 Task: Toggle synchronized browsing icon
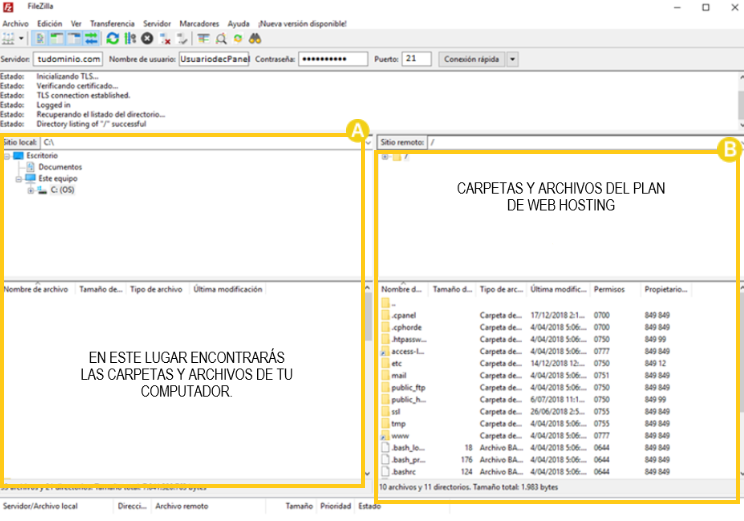tap(238, 38)
